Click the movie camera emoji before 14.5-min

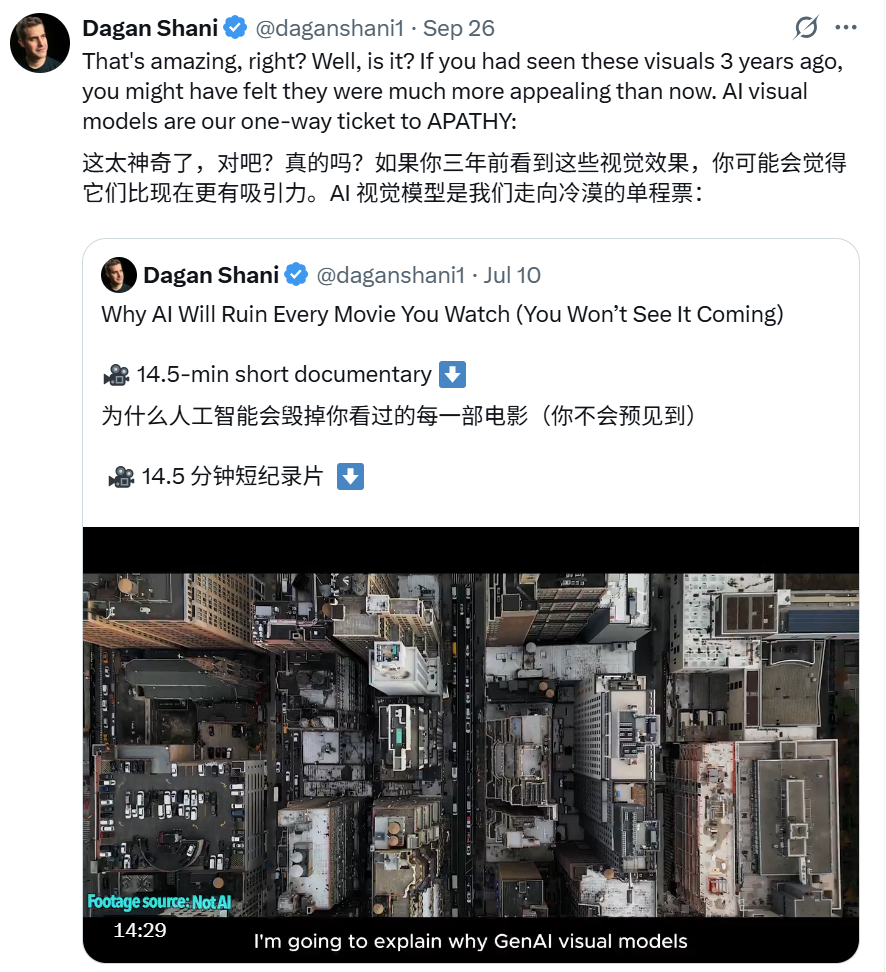[116, 375]
